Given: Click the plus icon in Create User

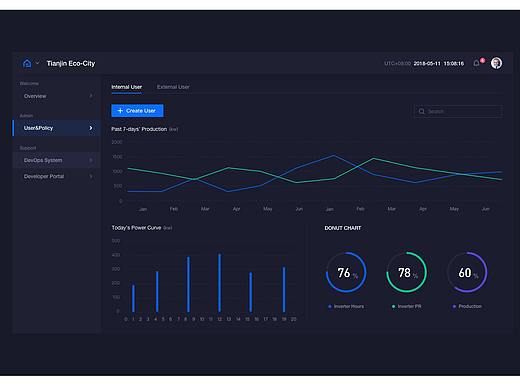Looking at the screenshot, I should pos(120,111).
